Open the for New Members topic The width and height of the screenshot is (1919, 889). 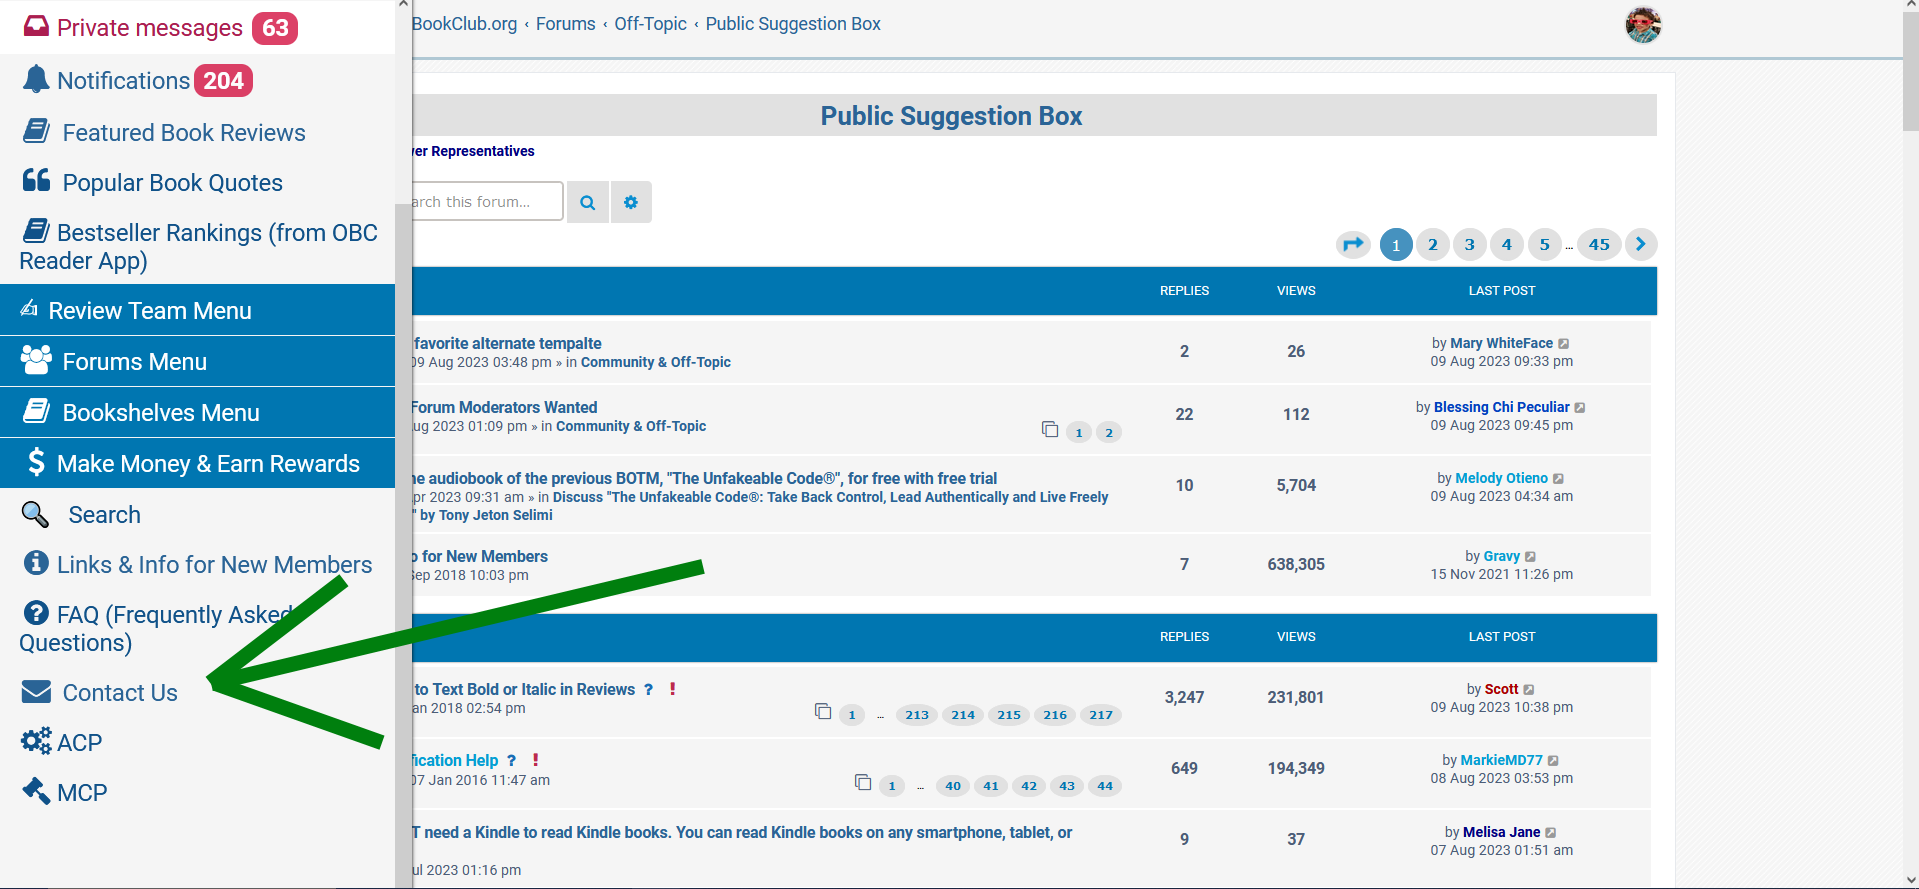[x=480, y=556]
